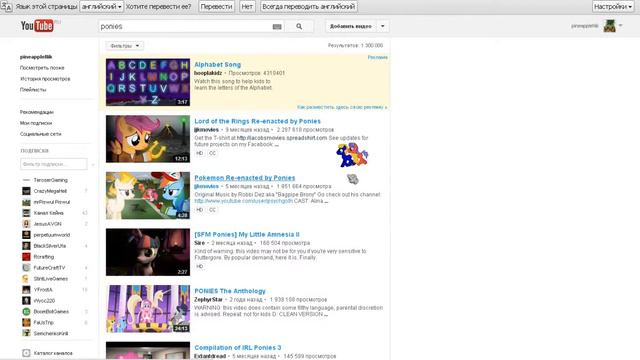
Task: Open FutureCraftTV subscription icon
Action: point(26,268)
